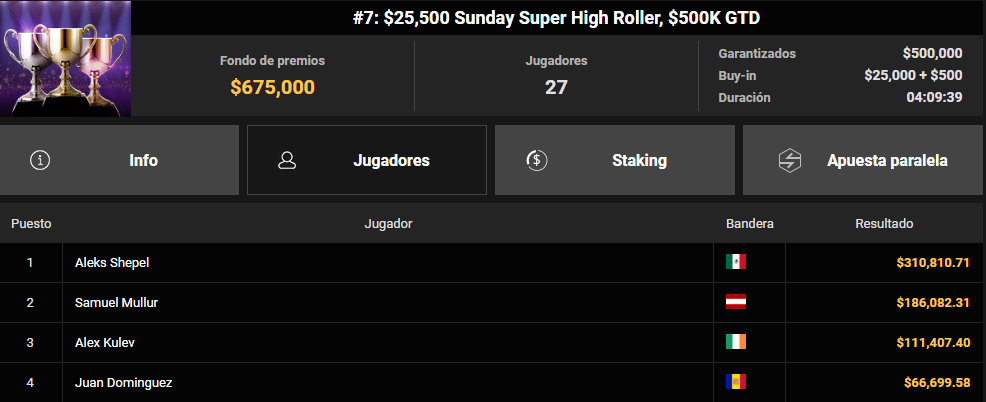Click Samuel Mullur's red-white flag icon

tap(736, 302)
